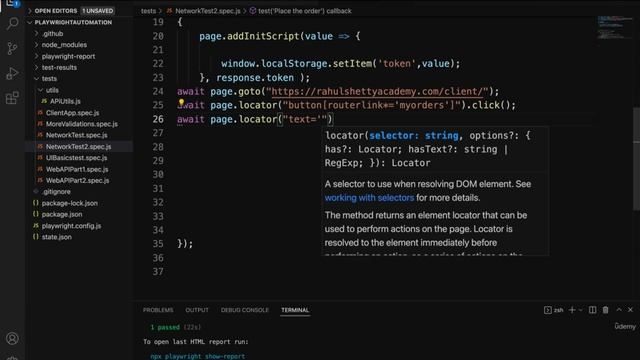
Task: Open ClientApp.spec.js file
Action: [x=72, y=113]
